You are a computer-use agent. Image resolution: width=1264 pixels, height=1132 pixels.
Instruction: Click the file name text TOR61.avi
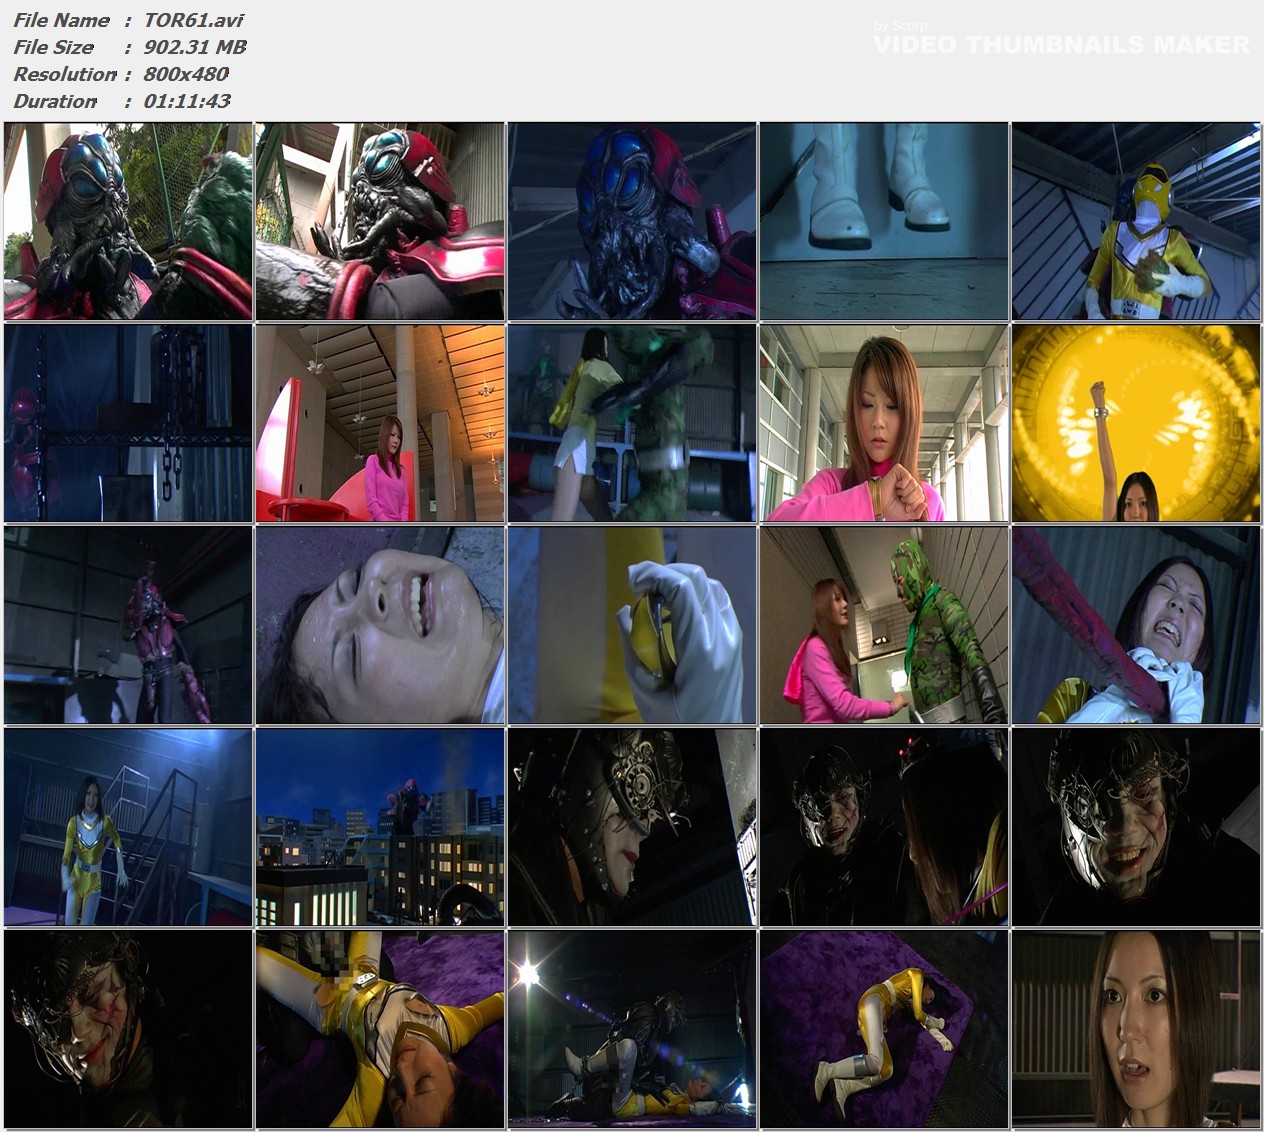(x=193, y=20)
